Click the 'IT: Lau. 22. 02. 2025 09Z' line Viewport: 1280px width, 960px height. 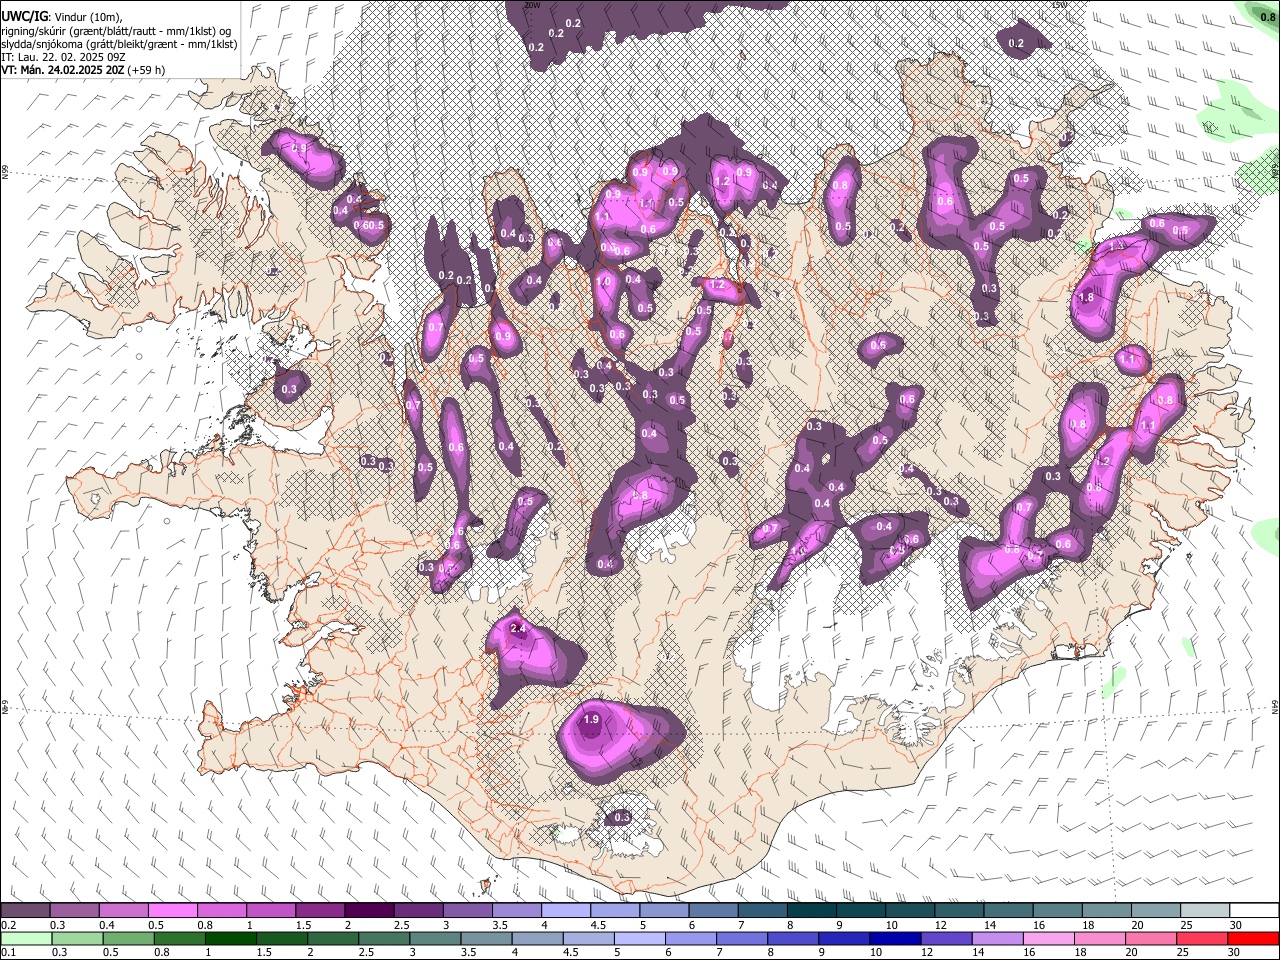coord(63,57)
